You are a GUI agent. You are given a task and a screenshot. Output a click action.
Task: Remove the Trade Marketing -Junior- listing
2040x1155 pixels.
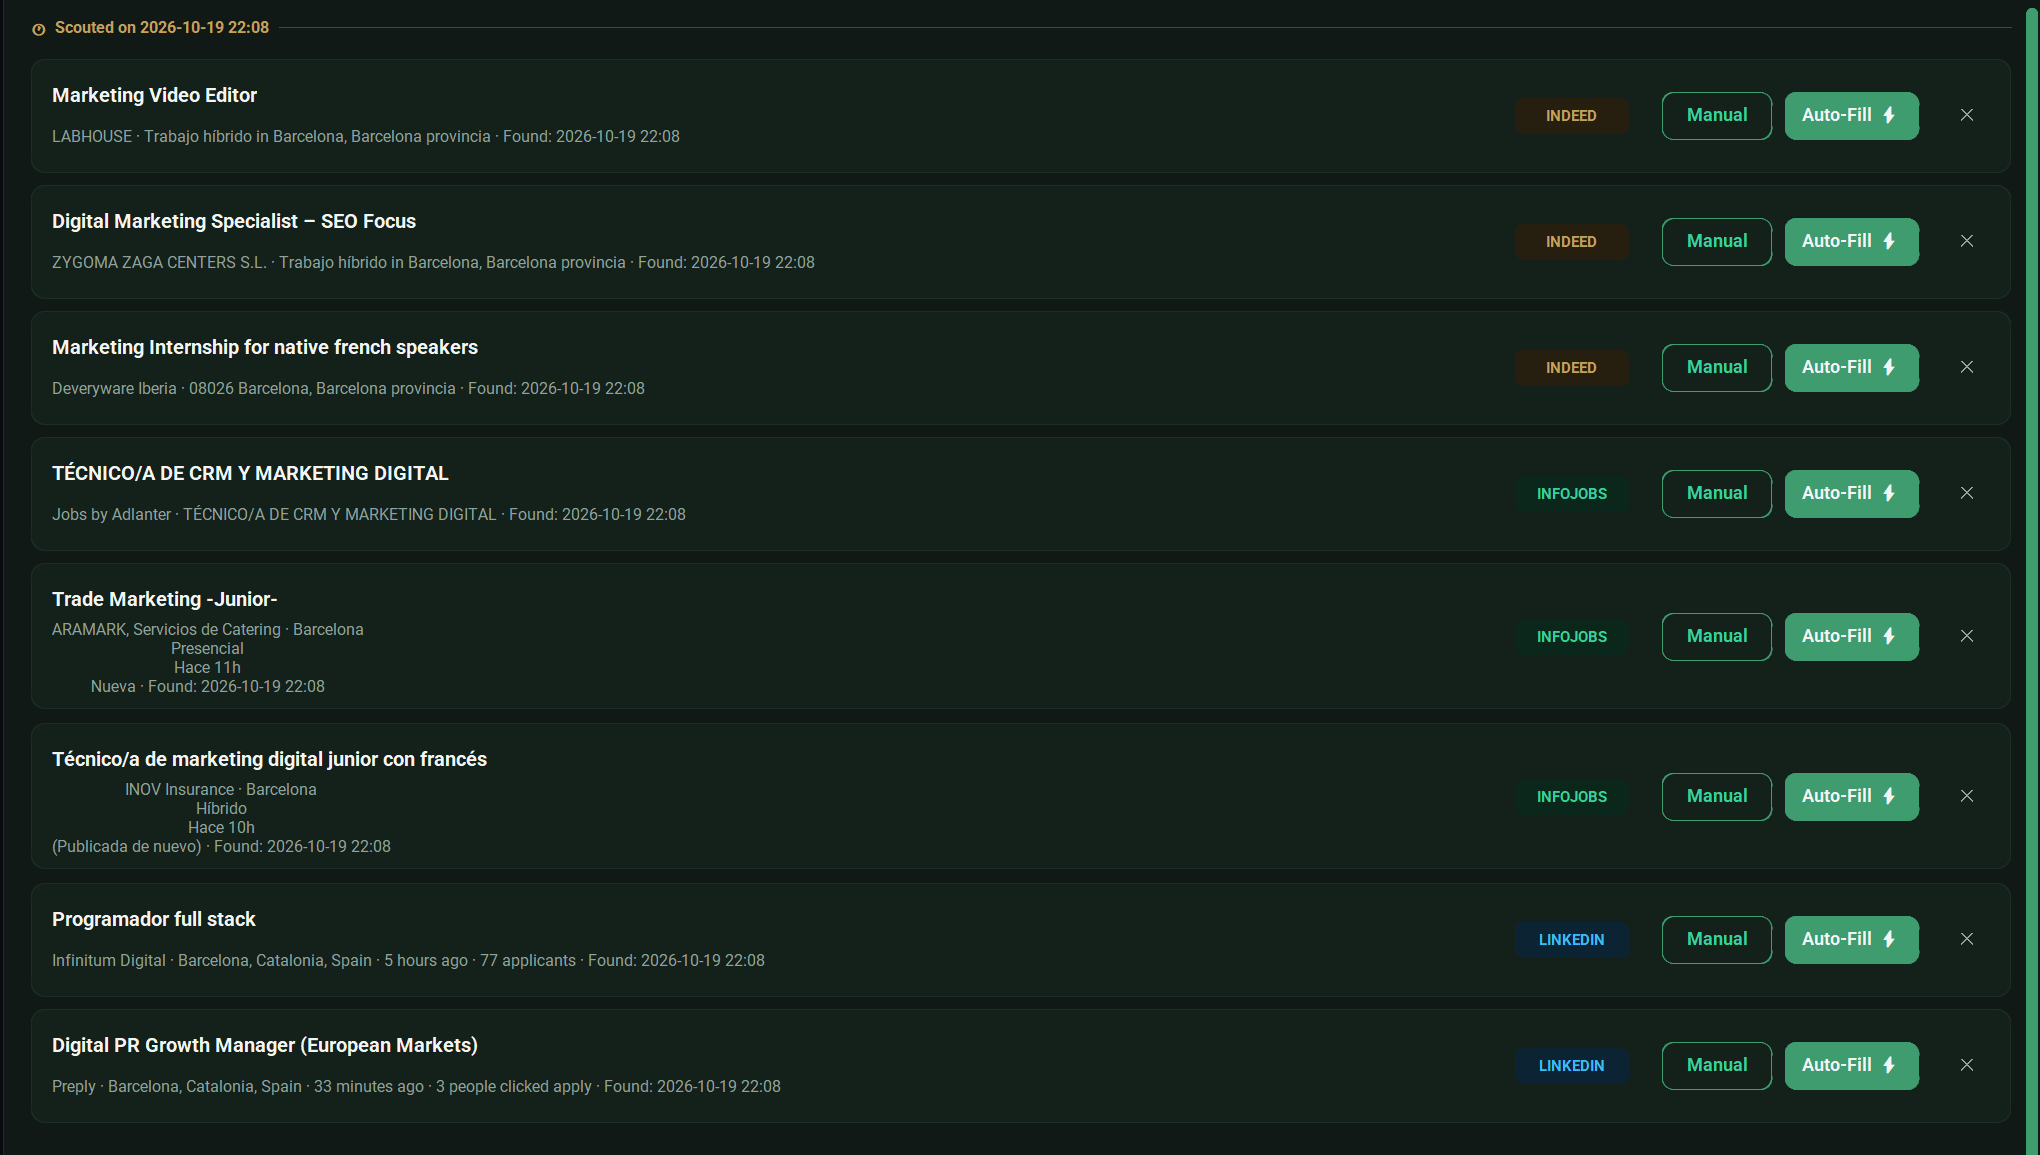click(x=1966, y=636)
